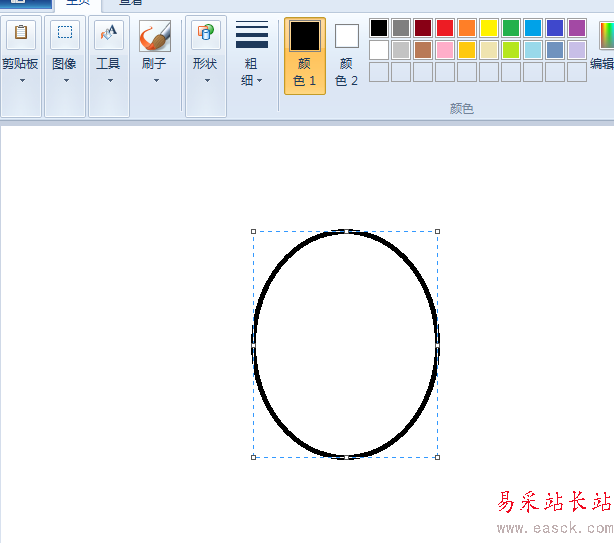This screenshot has height=543, width=614.
Task: Open the Tools (工具) group icon
Action: pyautogui.click(x=109, y=33)
